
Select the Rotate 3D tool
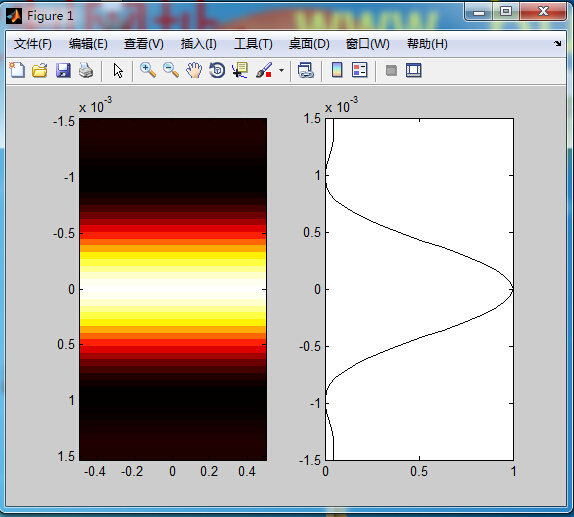[x=217, y=70]
